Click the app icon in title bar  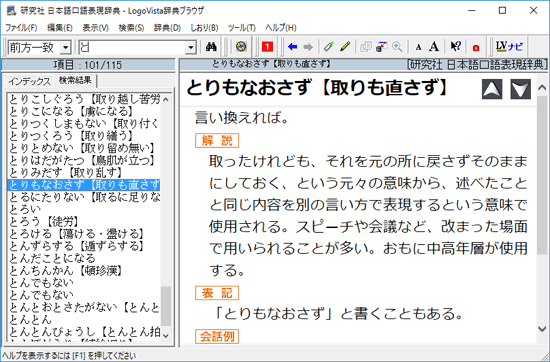[x=12, y=11]
